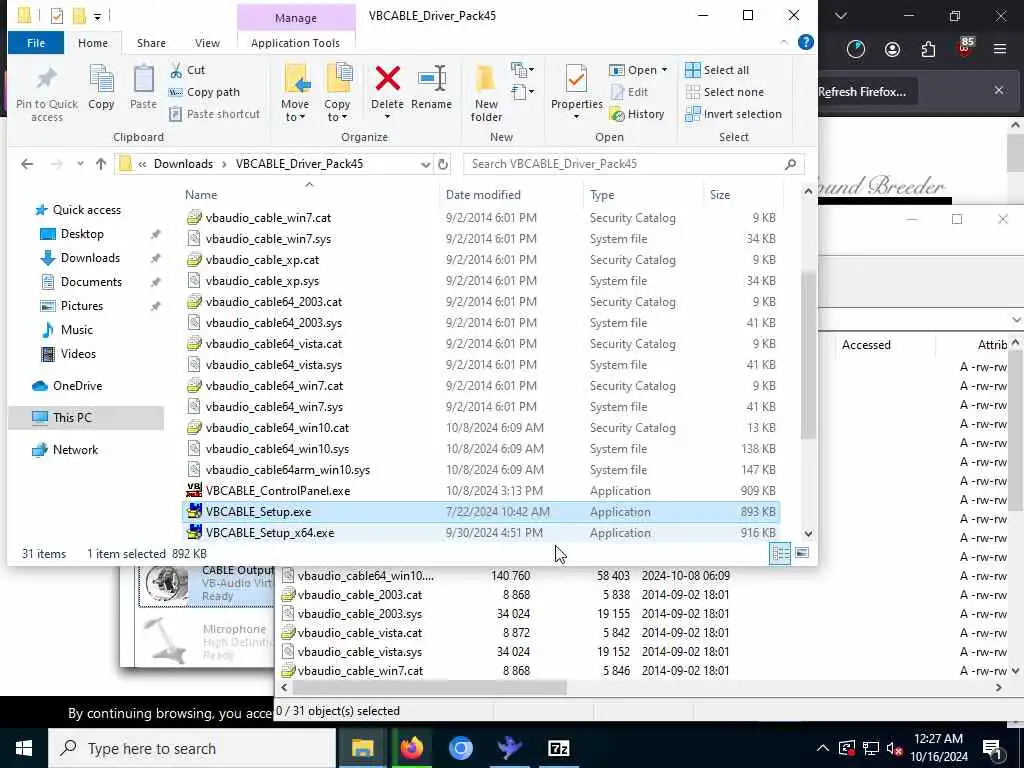Click 7-Zip horizontal scrollbar
The width and height of the screenshot is (1024, 768).
[x=429, y=688]
